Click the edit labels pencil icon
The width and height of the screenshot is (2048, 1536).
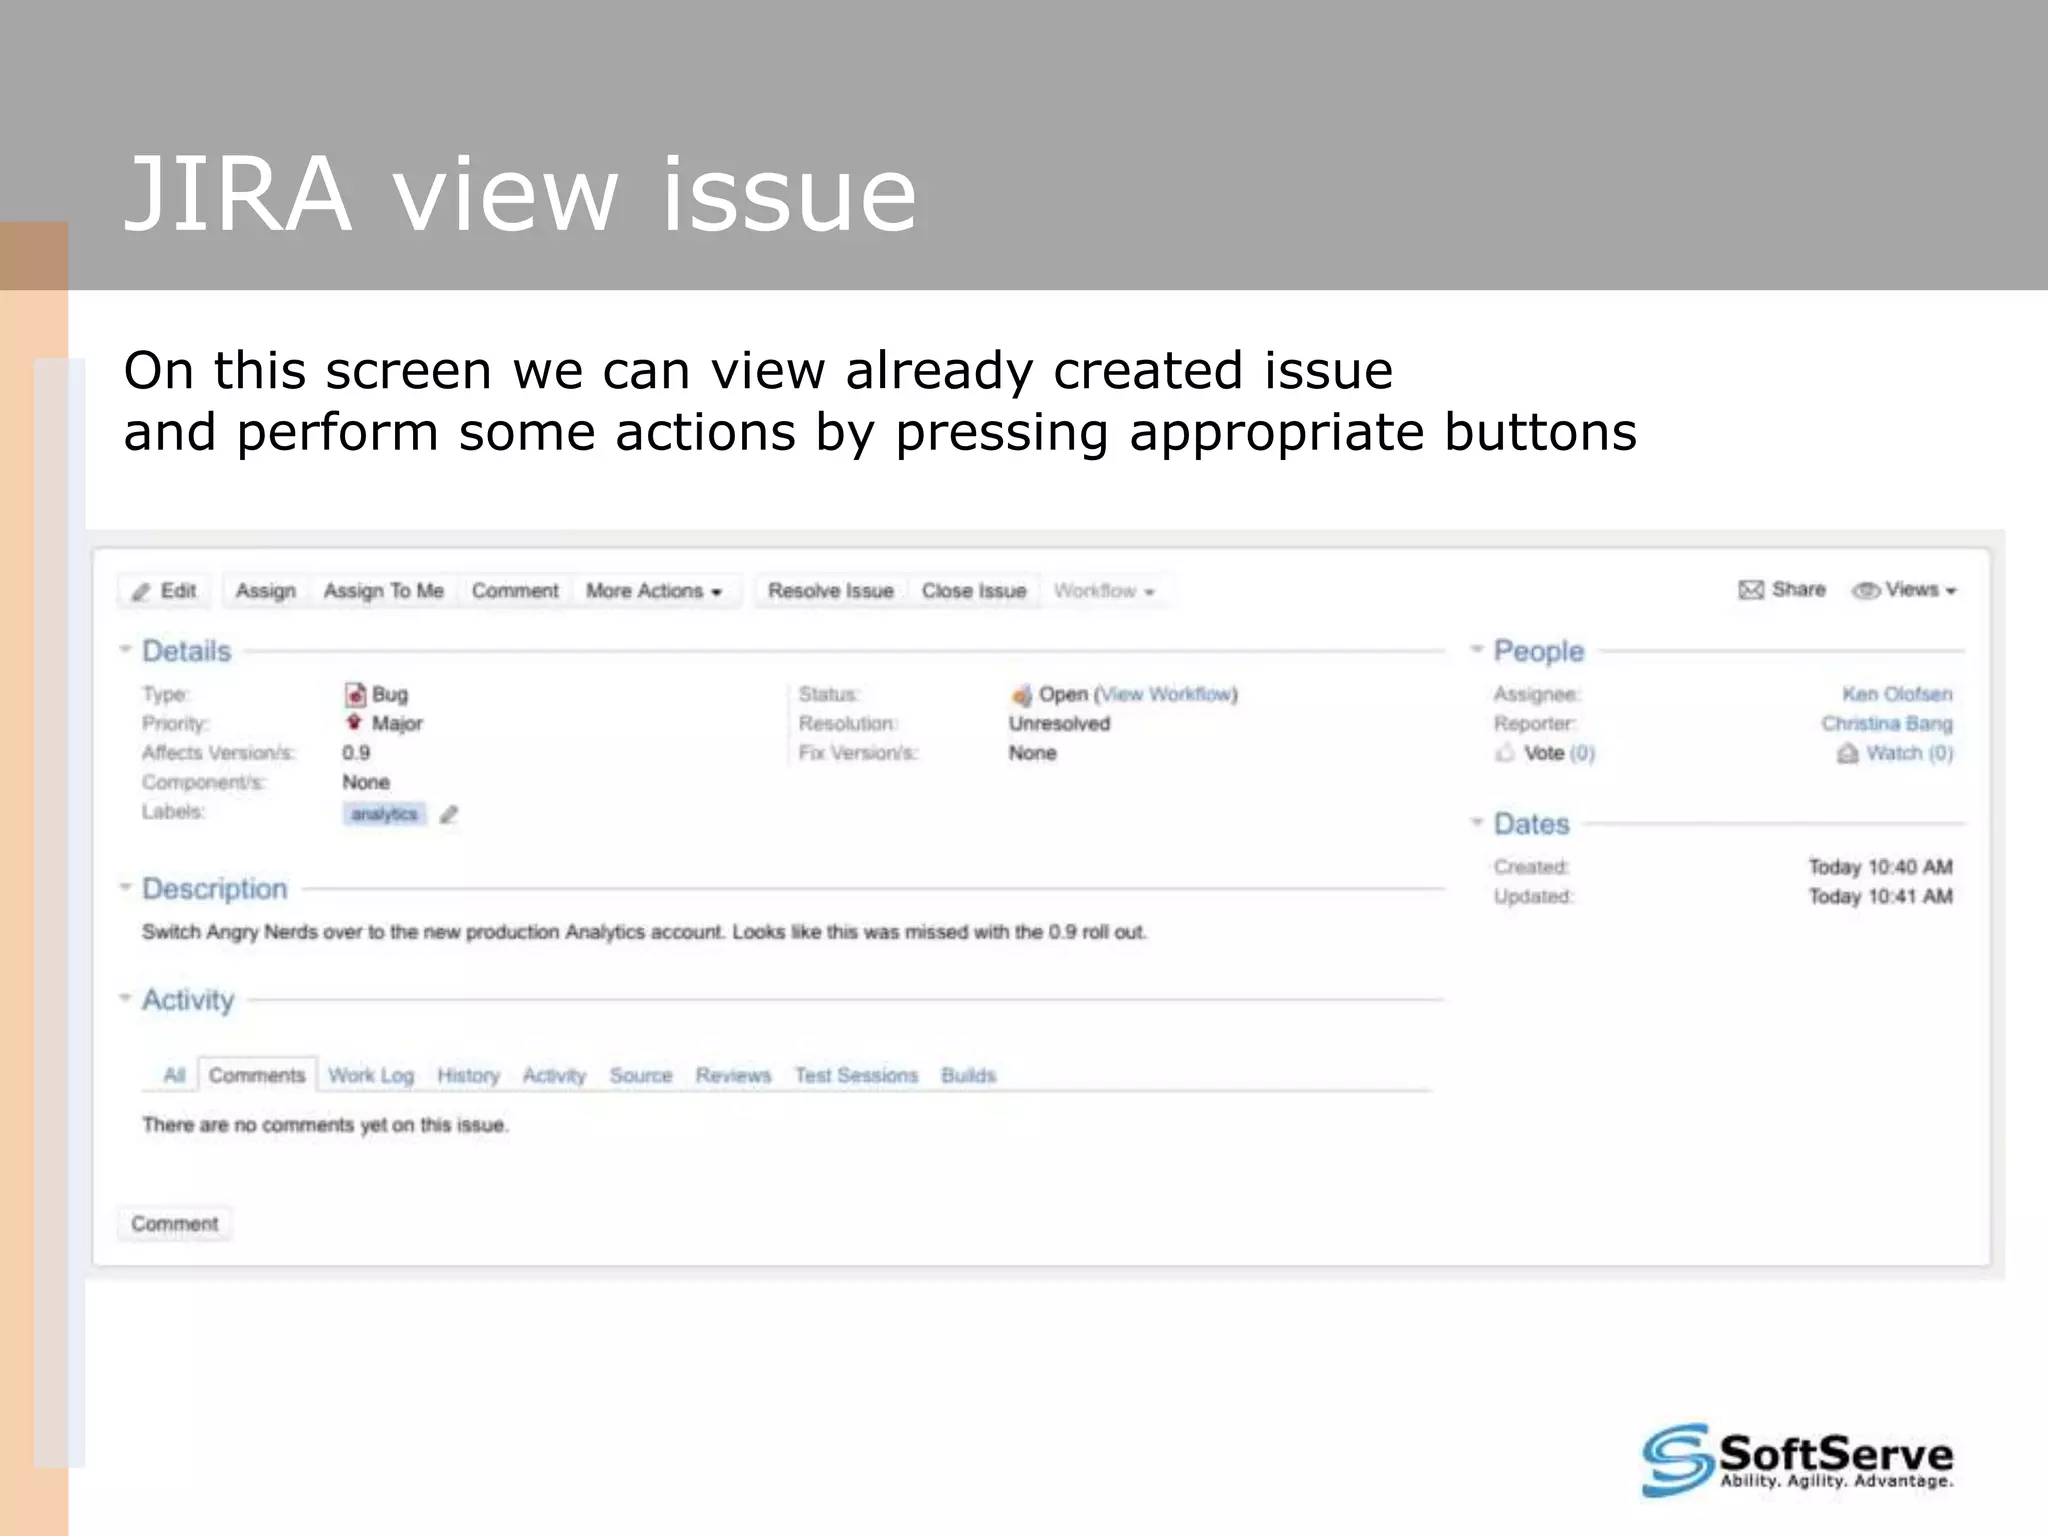[x=449, y=814]
